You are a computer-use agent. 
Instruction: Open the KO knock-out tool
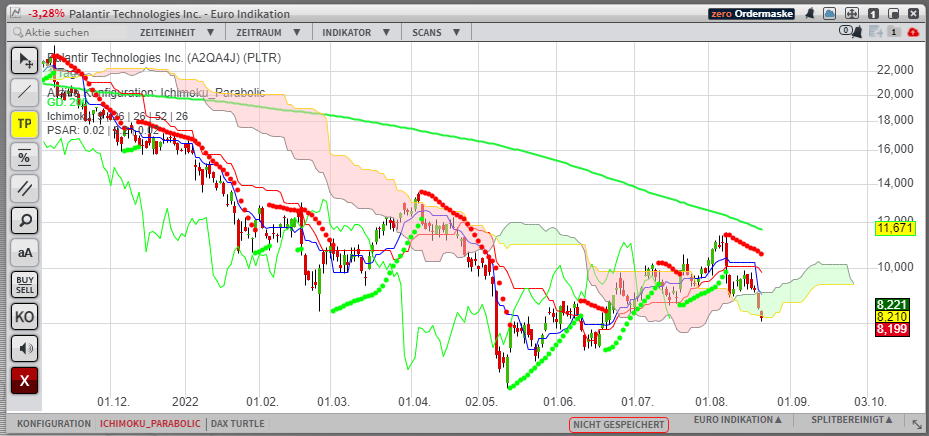(25, 316)
